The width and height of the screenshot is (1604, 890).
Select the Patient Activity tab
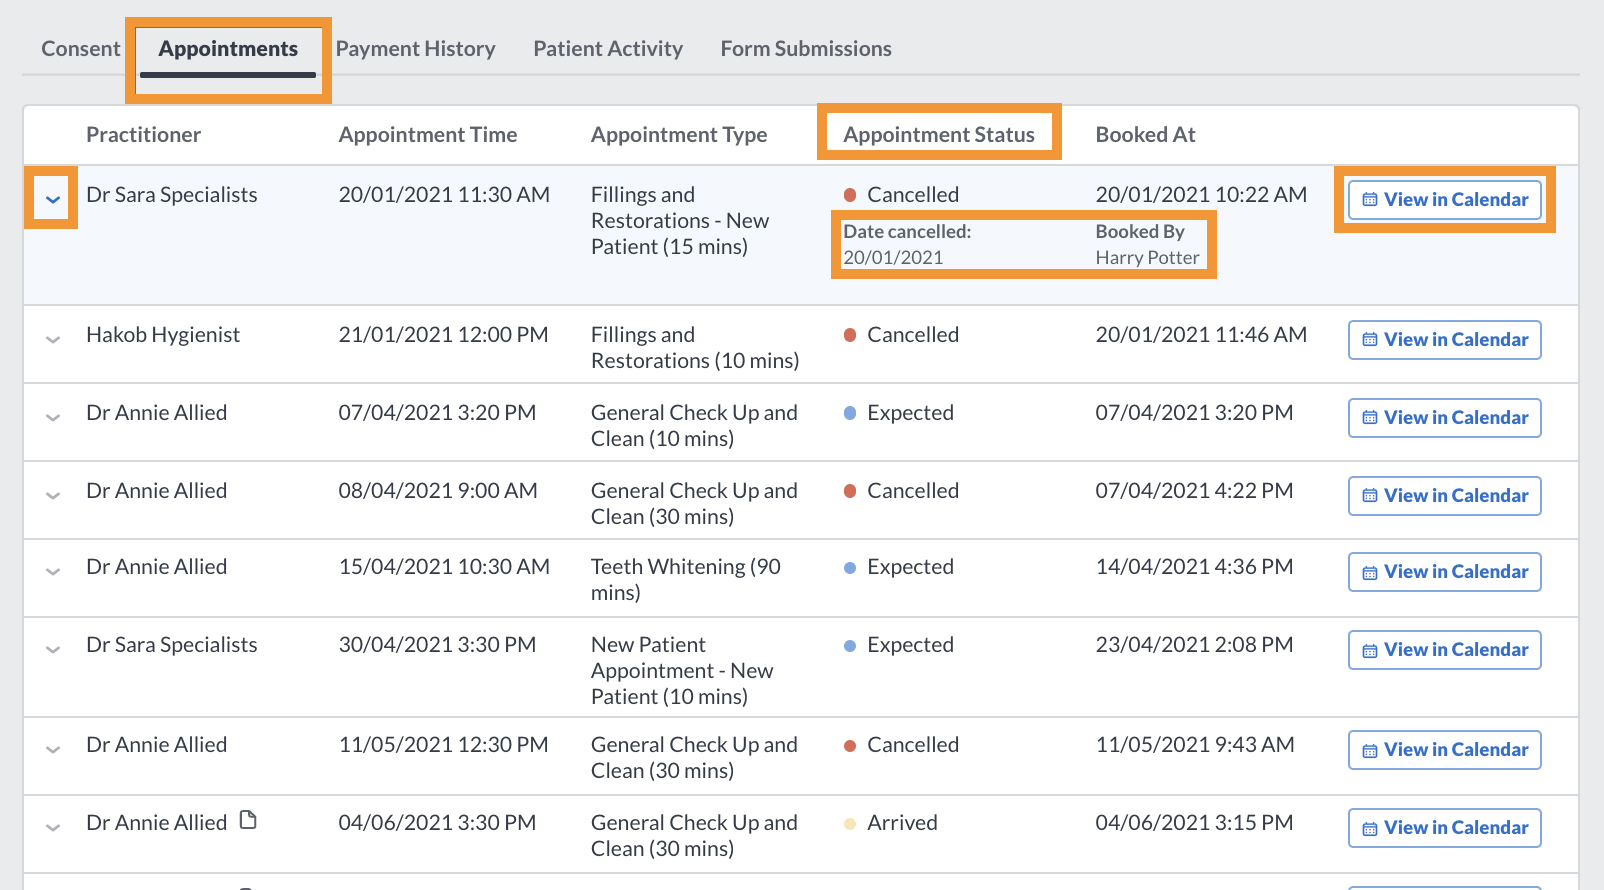(608, 48)
